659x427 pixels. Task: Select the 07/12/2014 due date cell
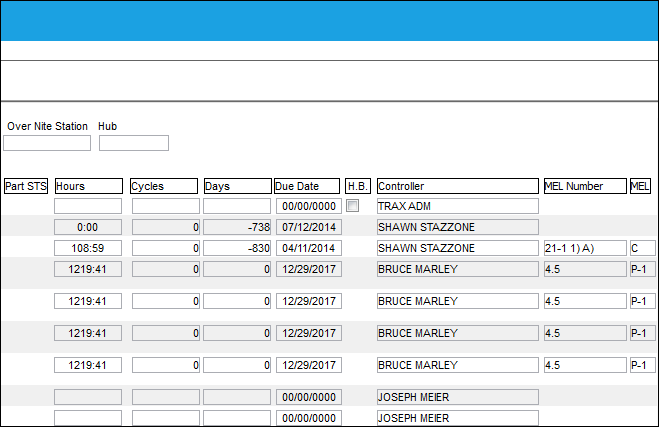[x=309, y=227]
